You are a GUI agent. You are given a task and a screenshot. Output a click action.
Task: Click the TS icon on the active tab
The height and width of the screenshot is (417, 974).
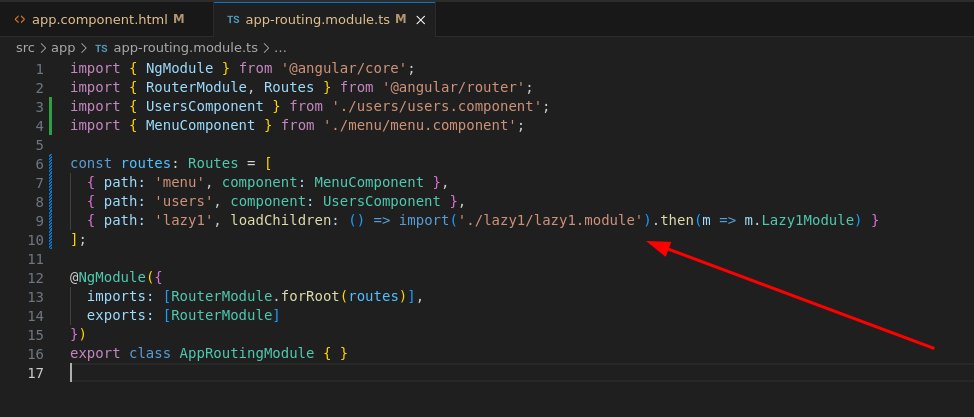(x=233, y=19)
